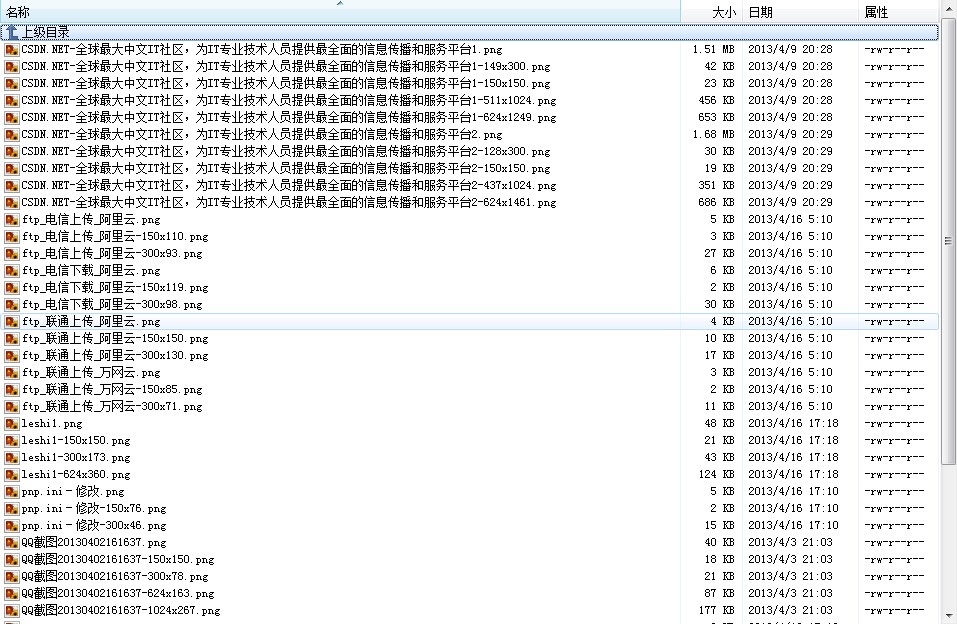Click the icon of the 服务平台1.png file
The height and width of the screenshot is (624, 957).
12,49
